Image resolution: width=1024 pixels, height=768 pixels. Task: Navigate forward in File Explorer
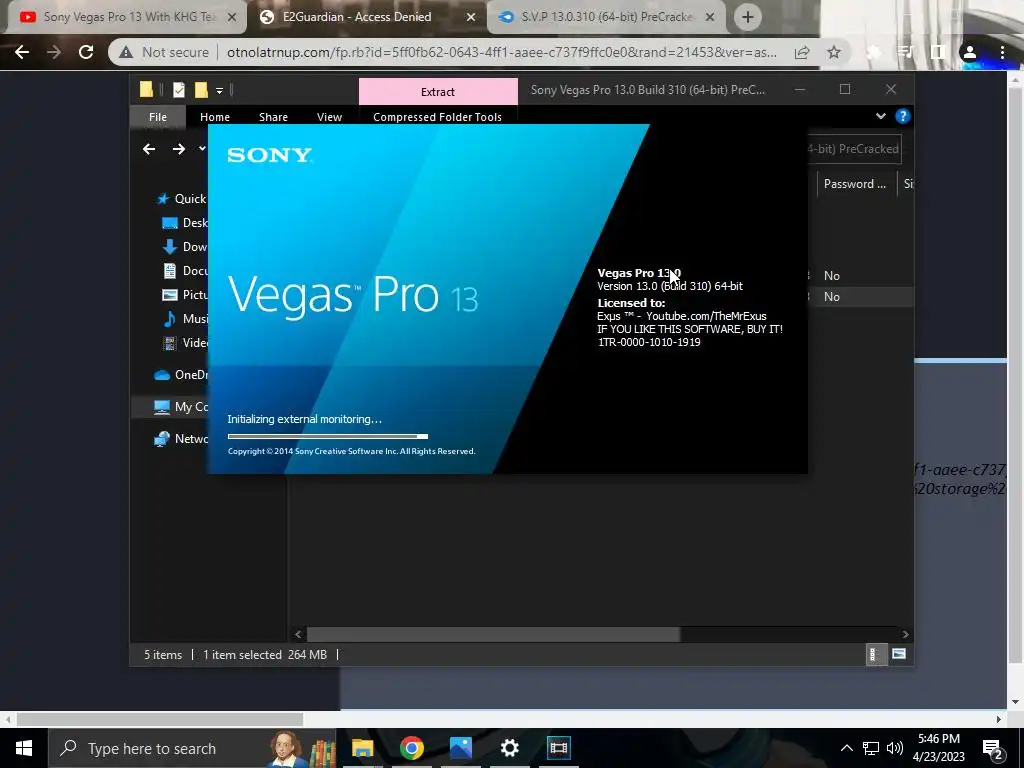tap(179, 149)
